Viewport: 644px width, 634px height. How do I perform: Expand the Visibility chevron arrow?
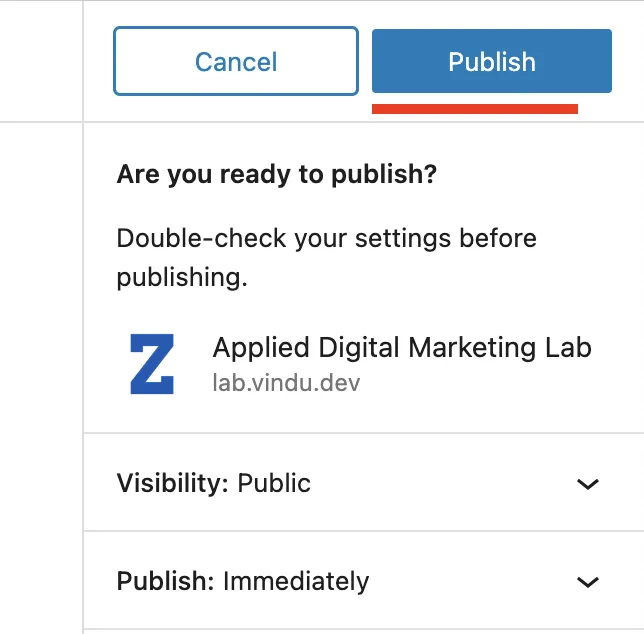point(588,484)
